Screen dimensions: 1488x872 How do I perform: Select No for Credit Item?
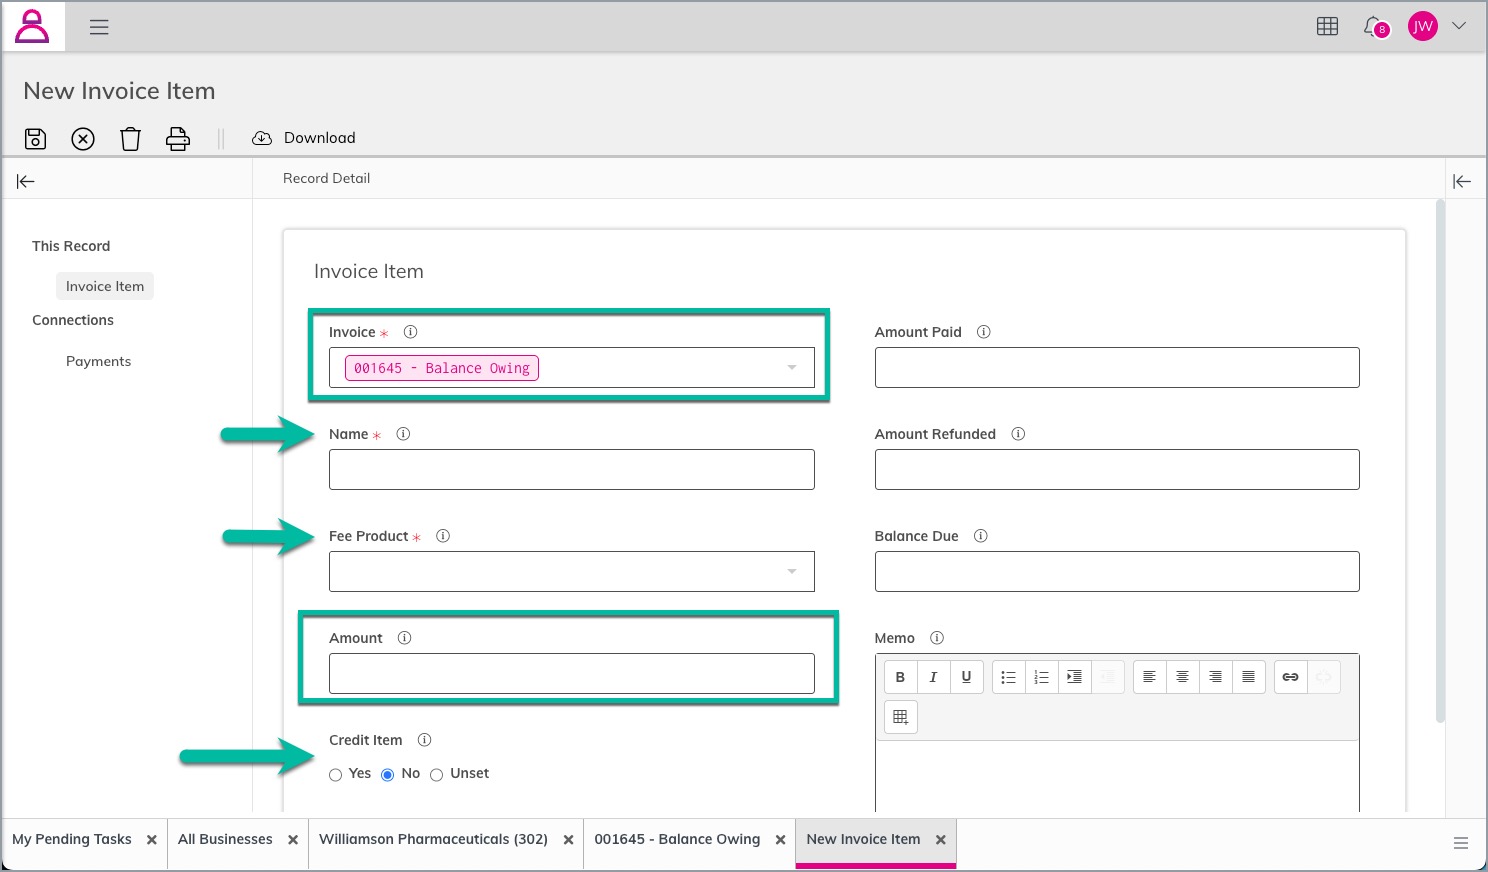[x=388, y=775]
